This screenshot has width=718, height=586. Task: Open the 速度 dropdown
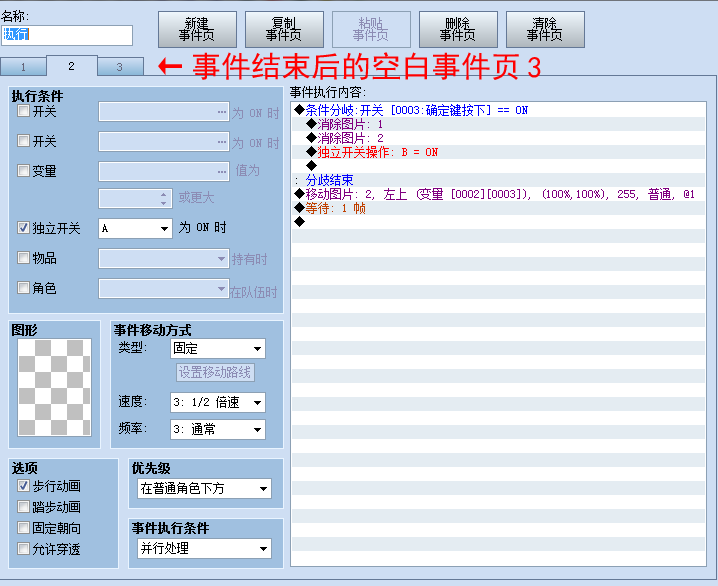(218, 403)
